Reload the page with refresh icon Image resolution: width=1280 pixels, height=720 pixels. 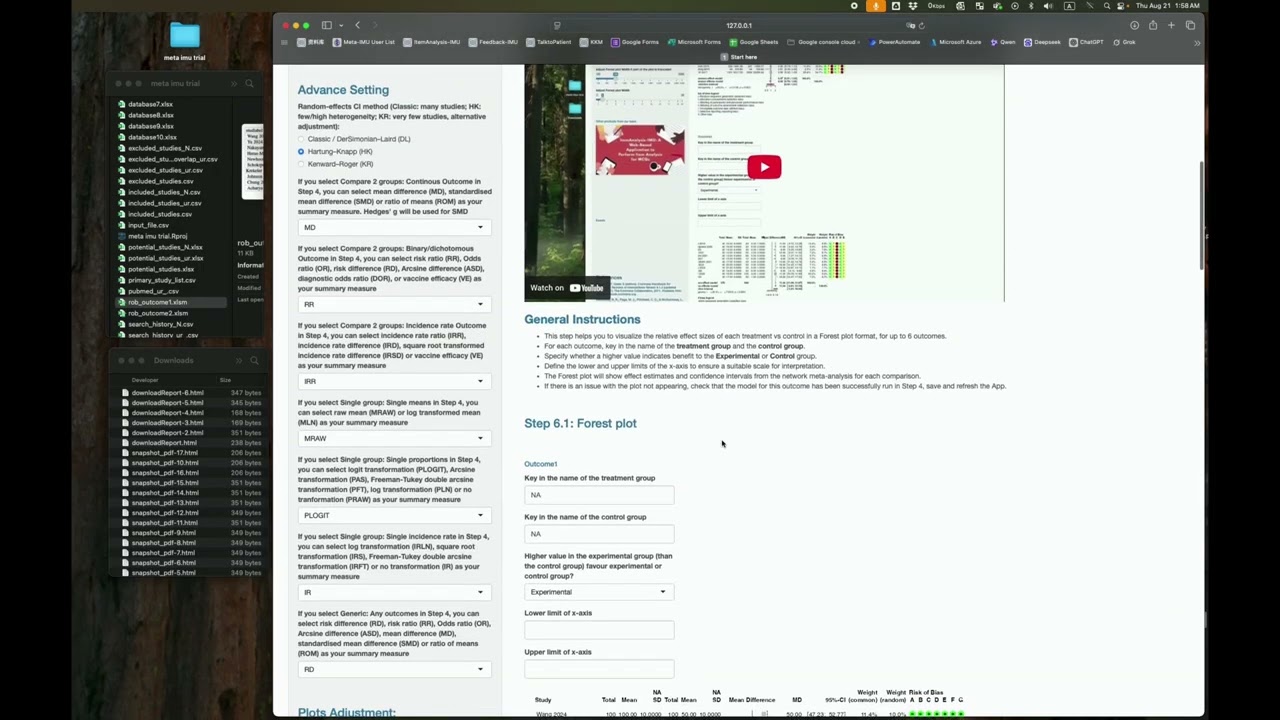921,25
